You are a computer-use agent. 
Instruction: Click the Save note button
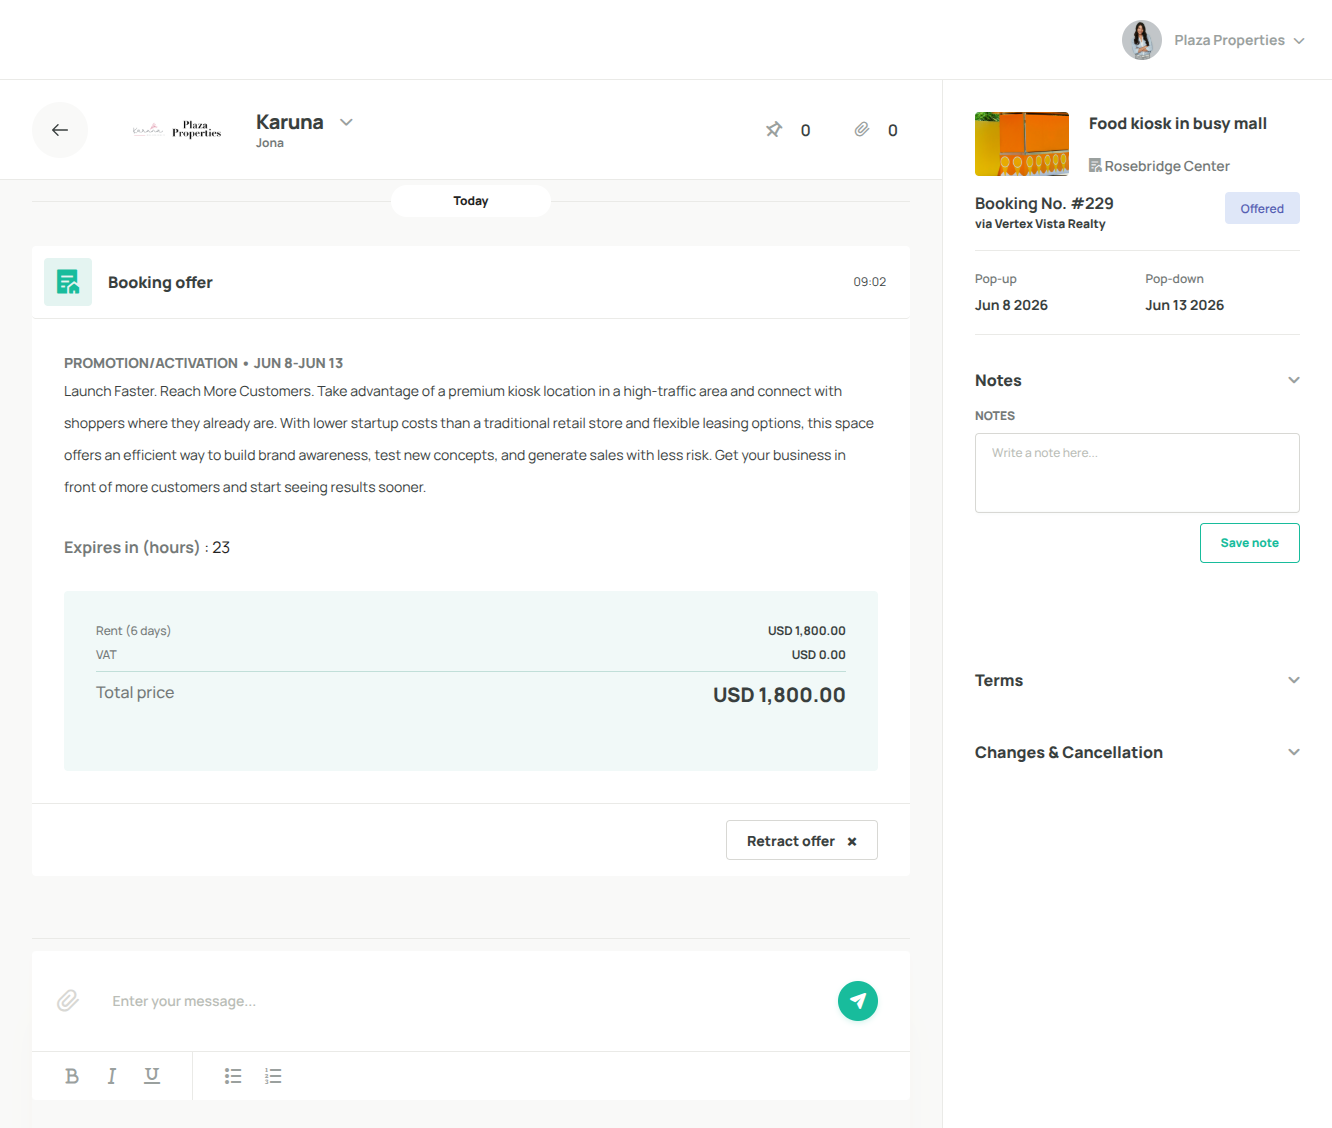(x=1250, y=543)
